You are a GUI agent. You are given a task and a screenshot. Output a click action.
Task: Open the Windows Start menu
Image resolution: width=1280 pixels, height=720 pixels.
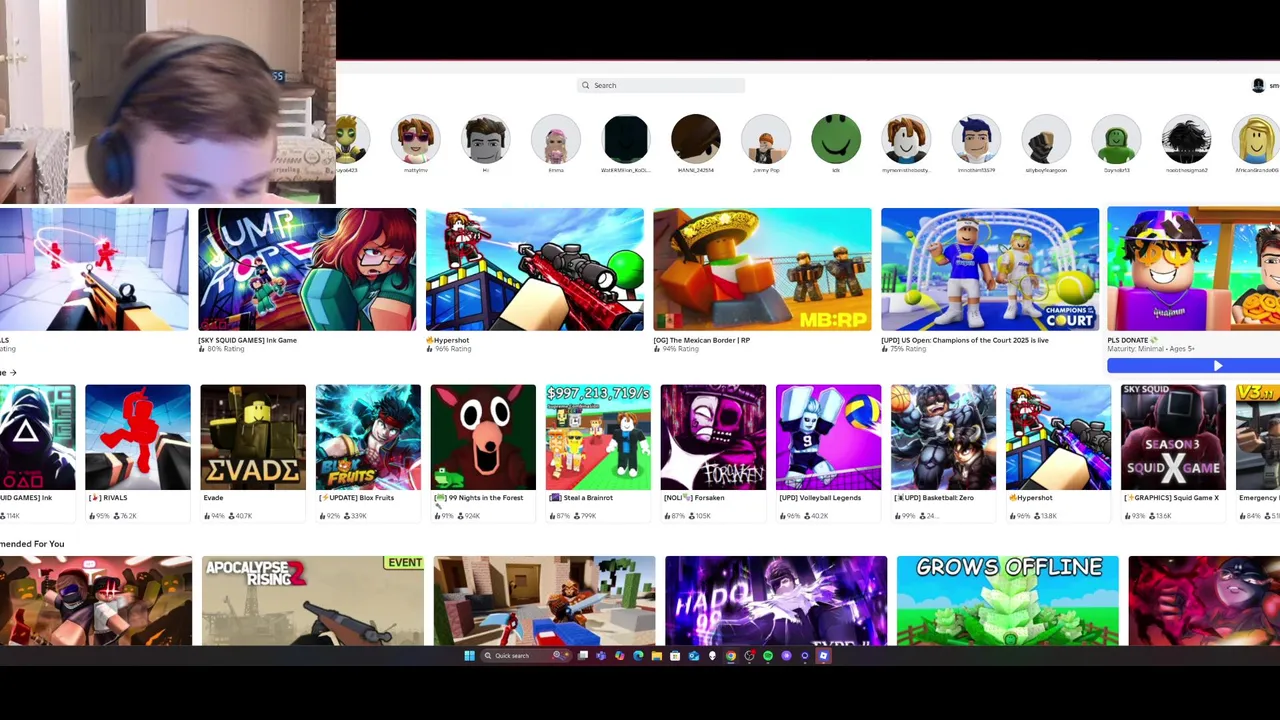click(469, 656)
